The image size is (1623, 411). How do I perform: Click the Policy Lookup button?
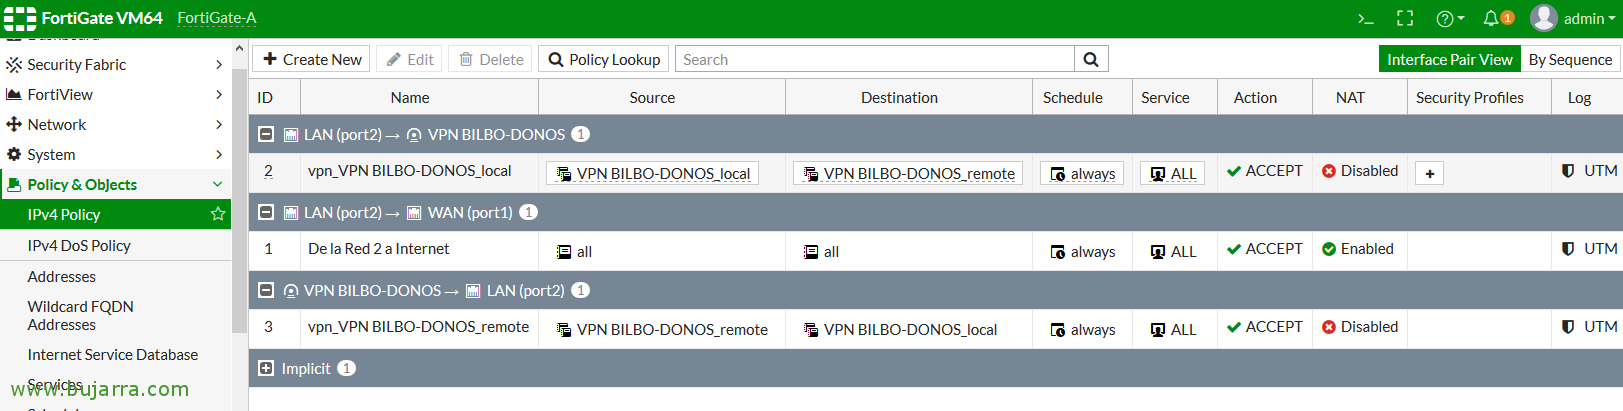pos(604,60)
